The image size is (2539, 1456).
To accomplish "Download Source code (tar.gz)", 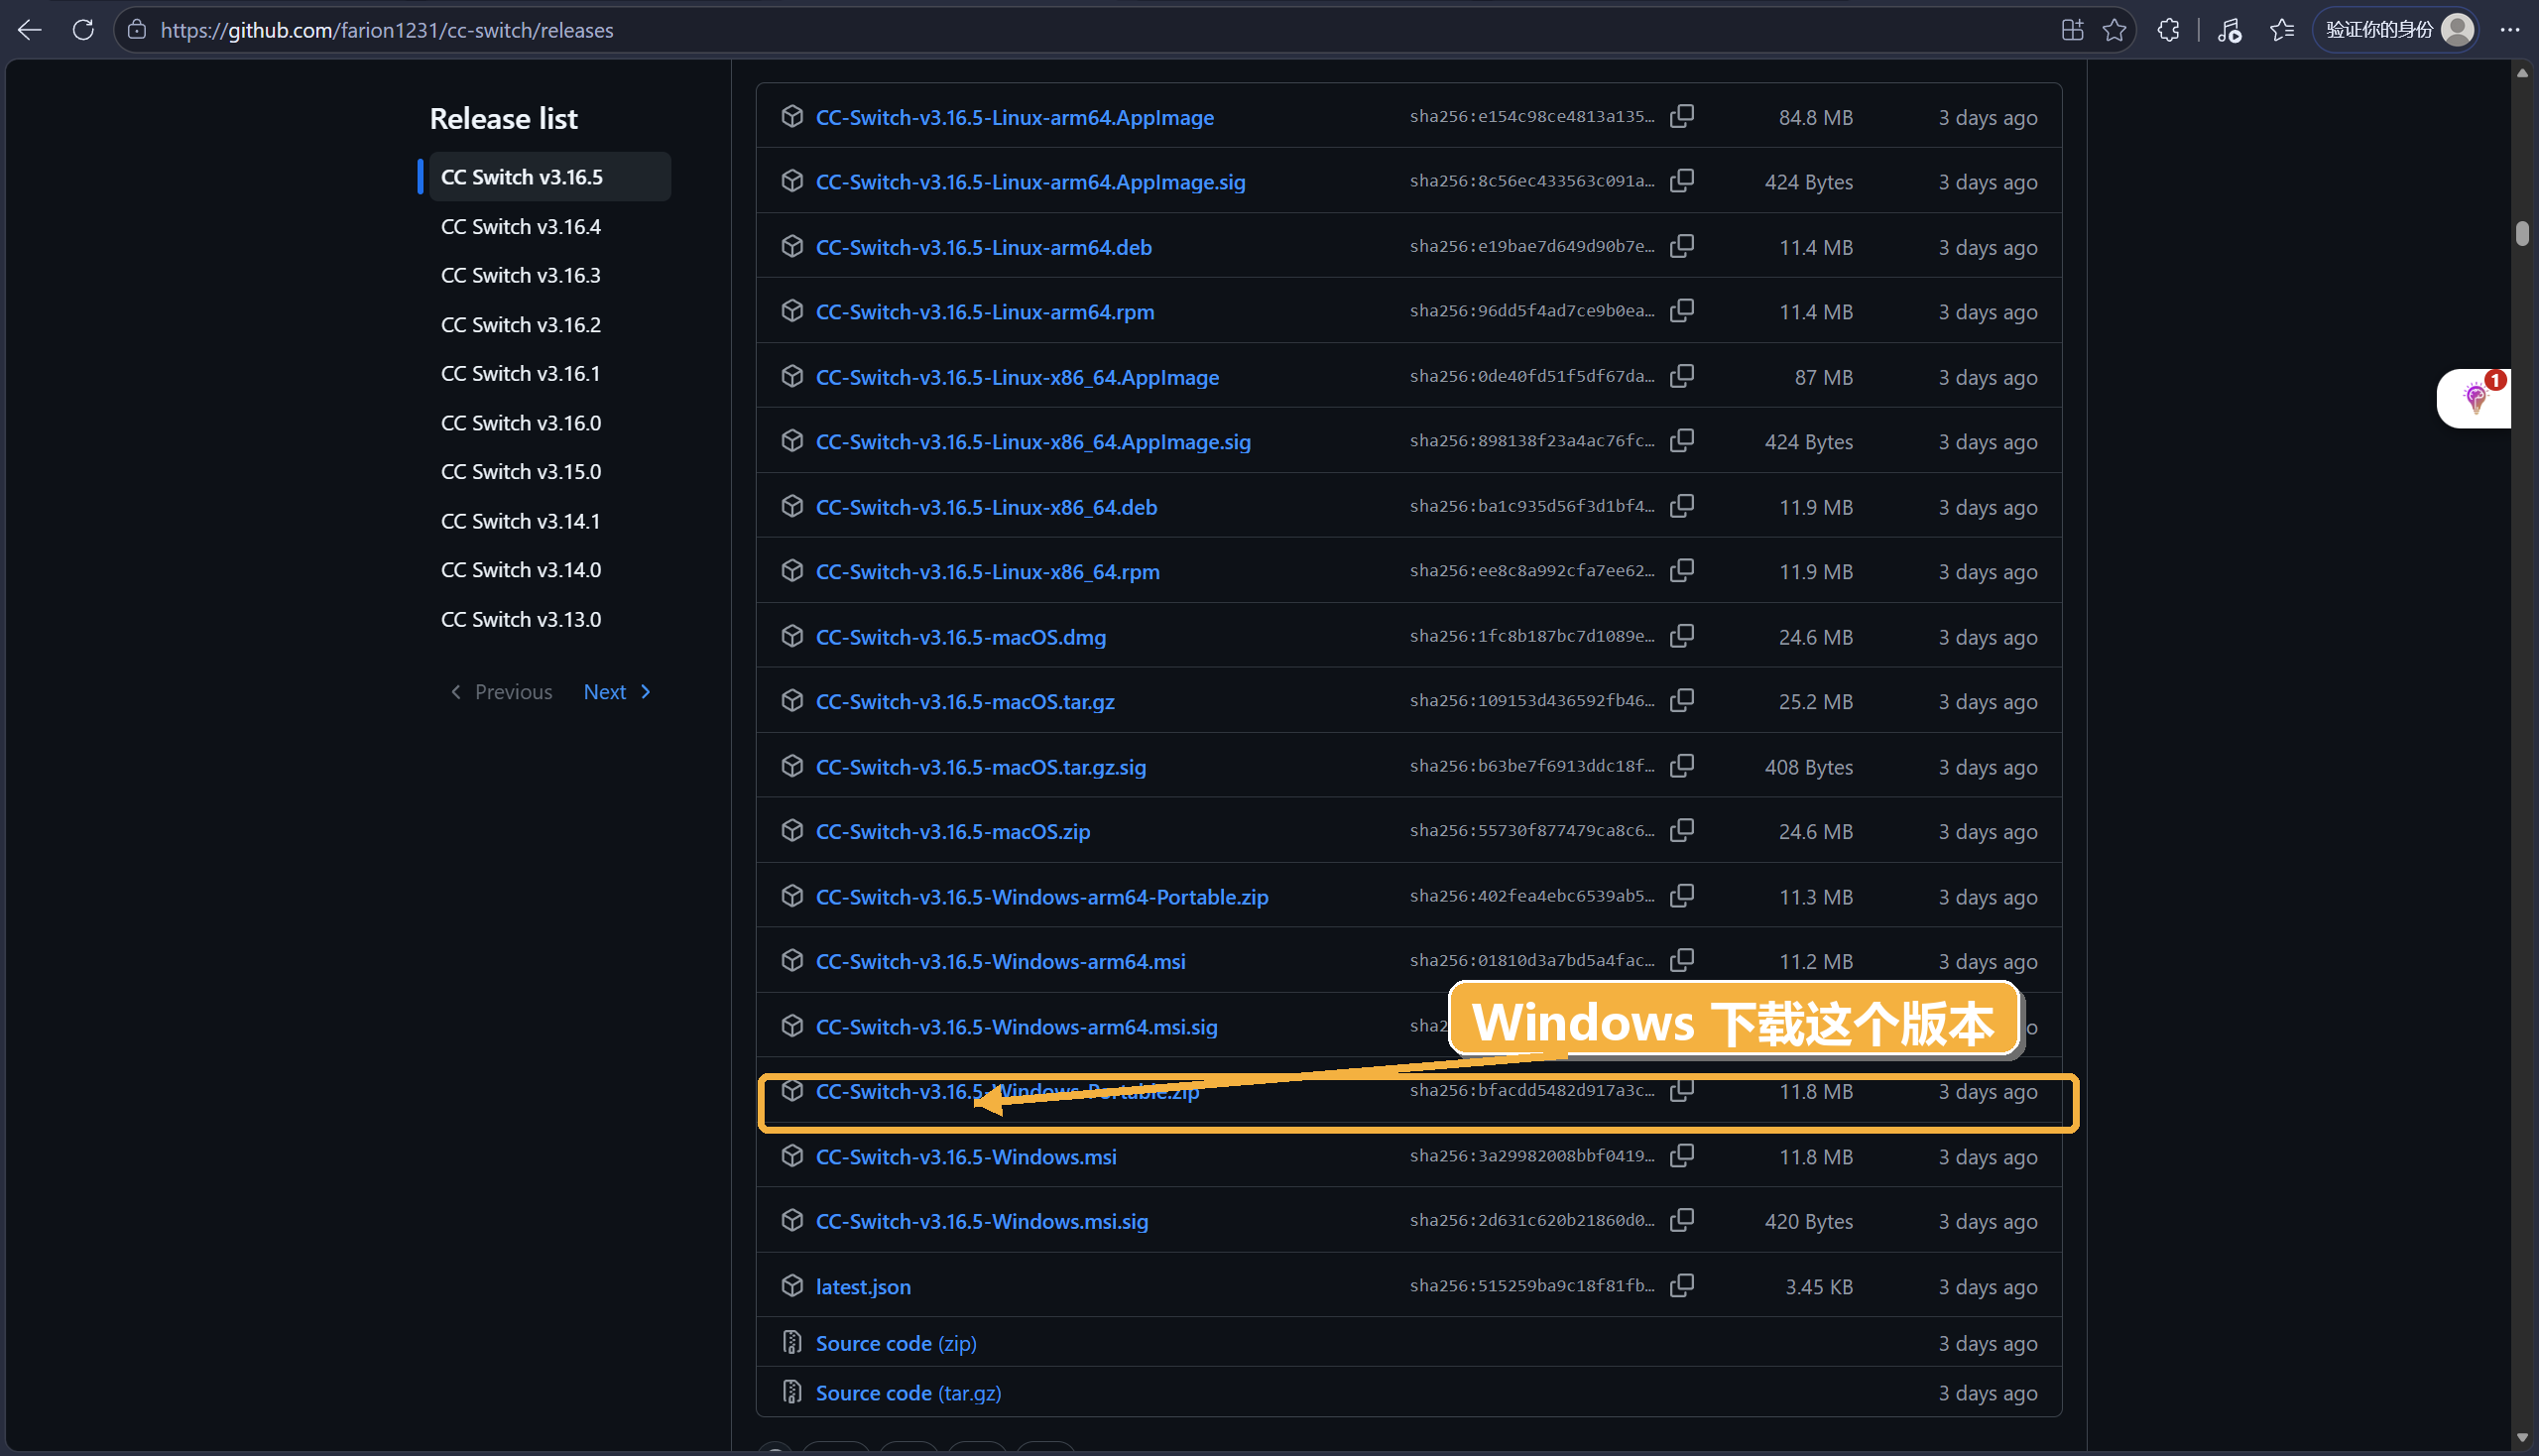I will click(x=908, y=1393).
